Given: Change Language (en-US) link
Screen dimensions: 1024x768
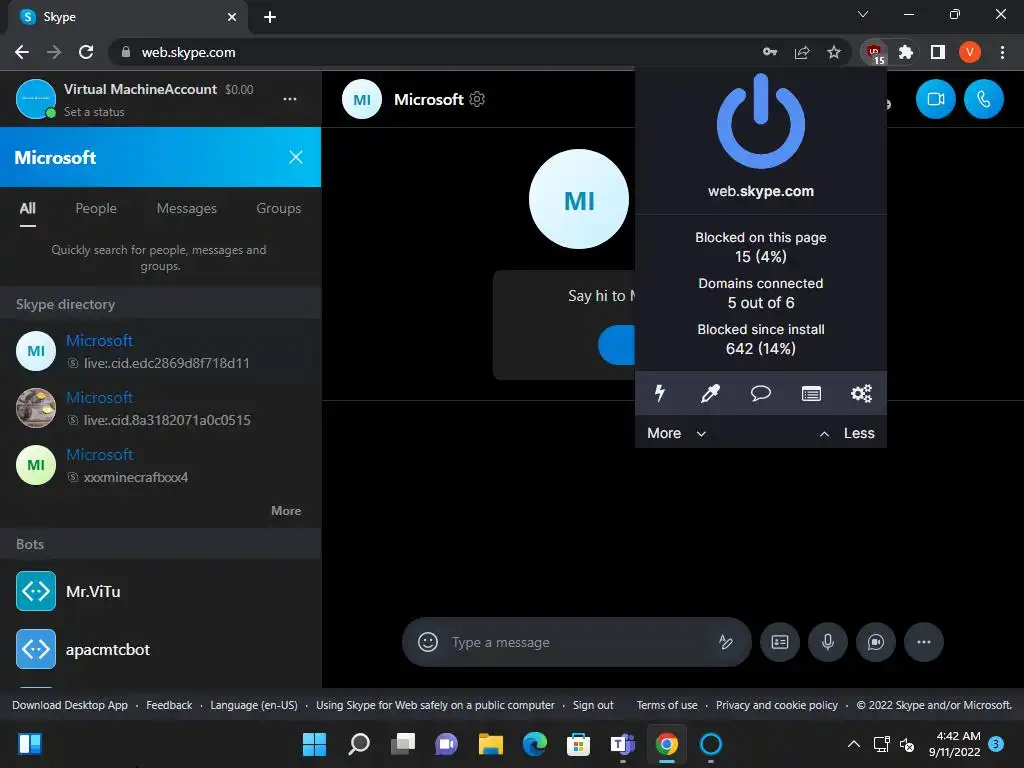Looking at the screenshot, I should pyautogui.click(x=254, y=705).
